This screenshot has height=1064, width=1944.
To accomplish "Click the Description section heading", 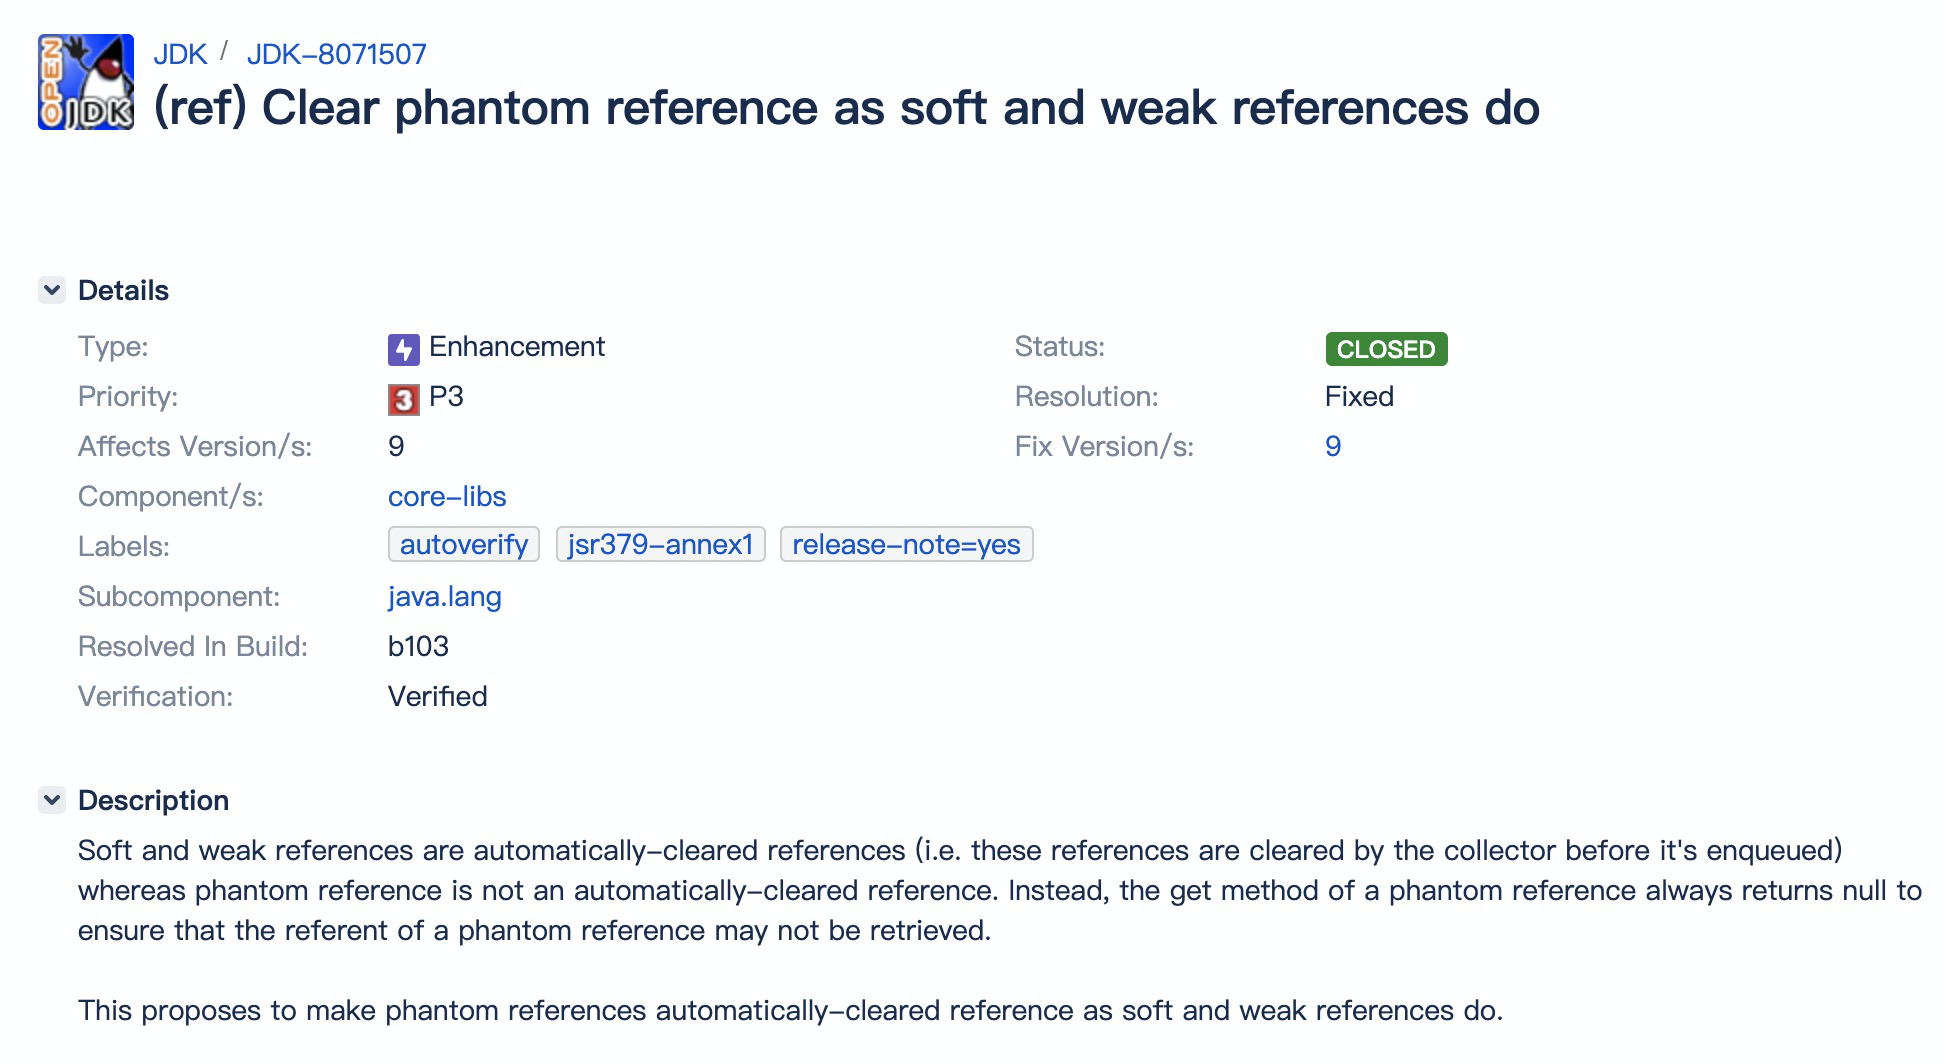I will point(153,800).
